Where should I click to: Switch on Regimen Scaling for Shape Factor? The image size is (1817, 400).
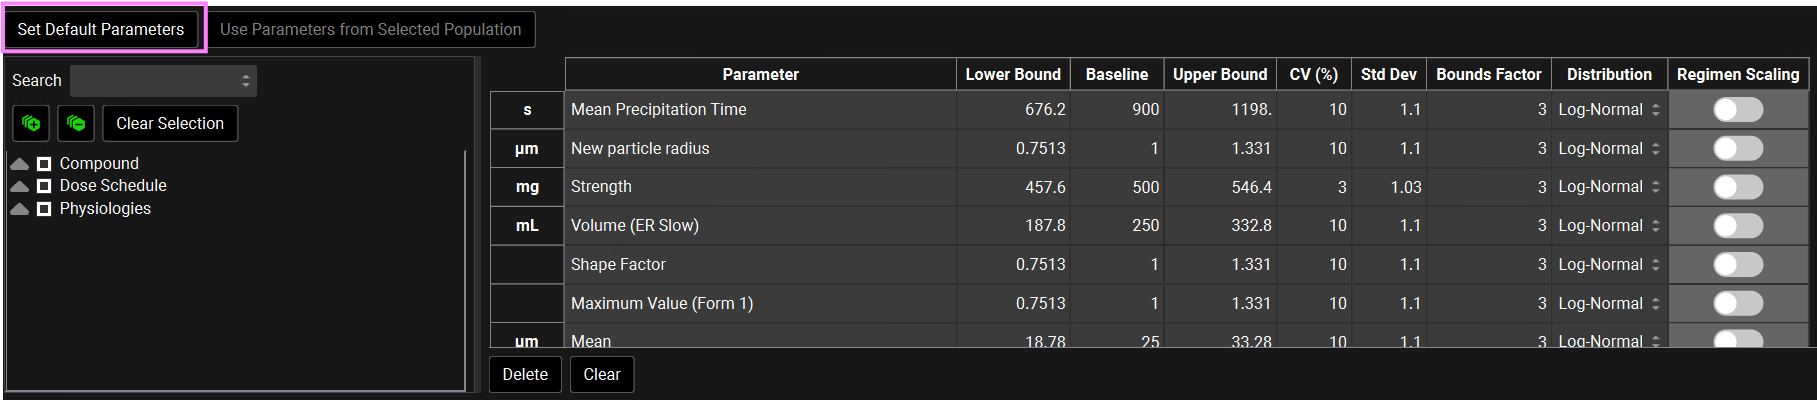1737,265
